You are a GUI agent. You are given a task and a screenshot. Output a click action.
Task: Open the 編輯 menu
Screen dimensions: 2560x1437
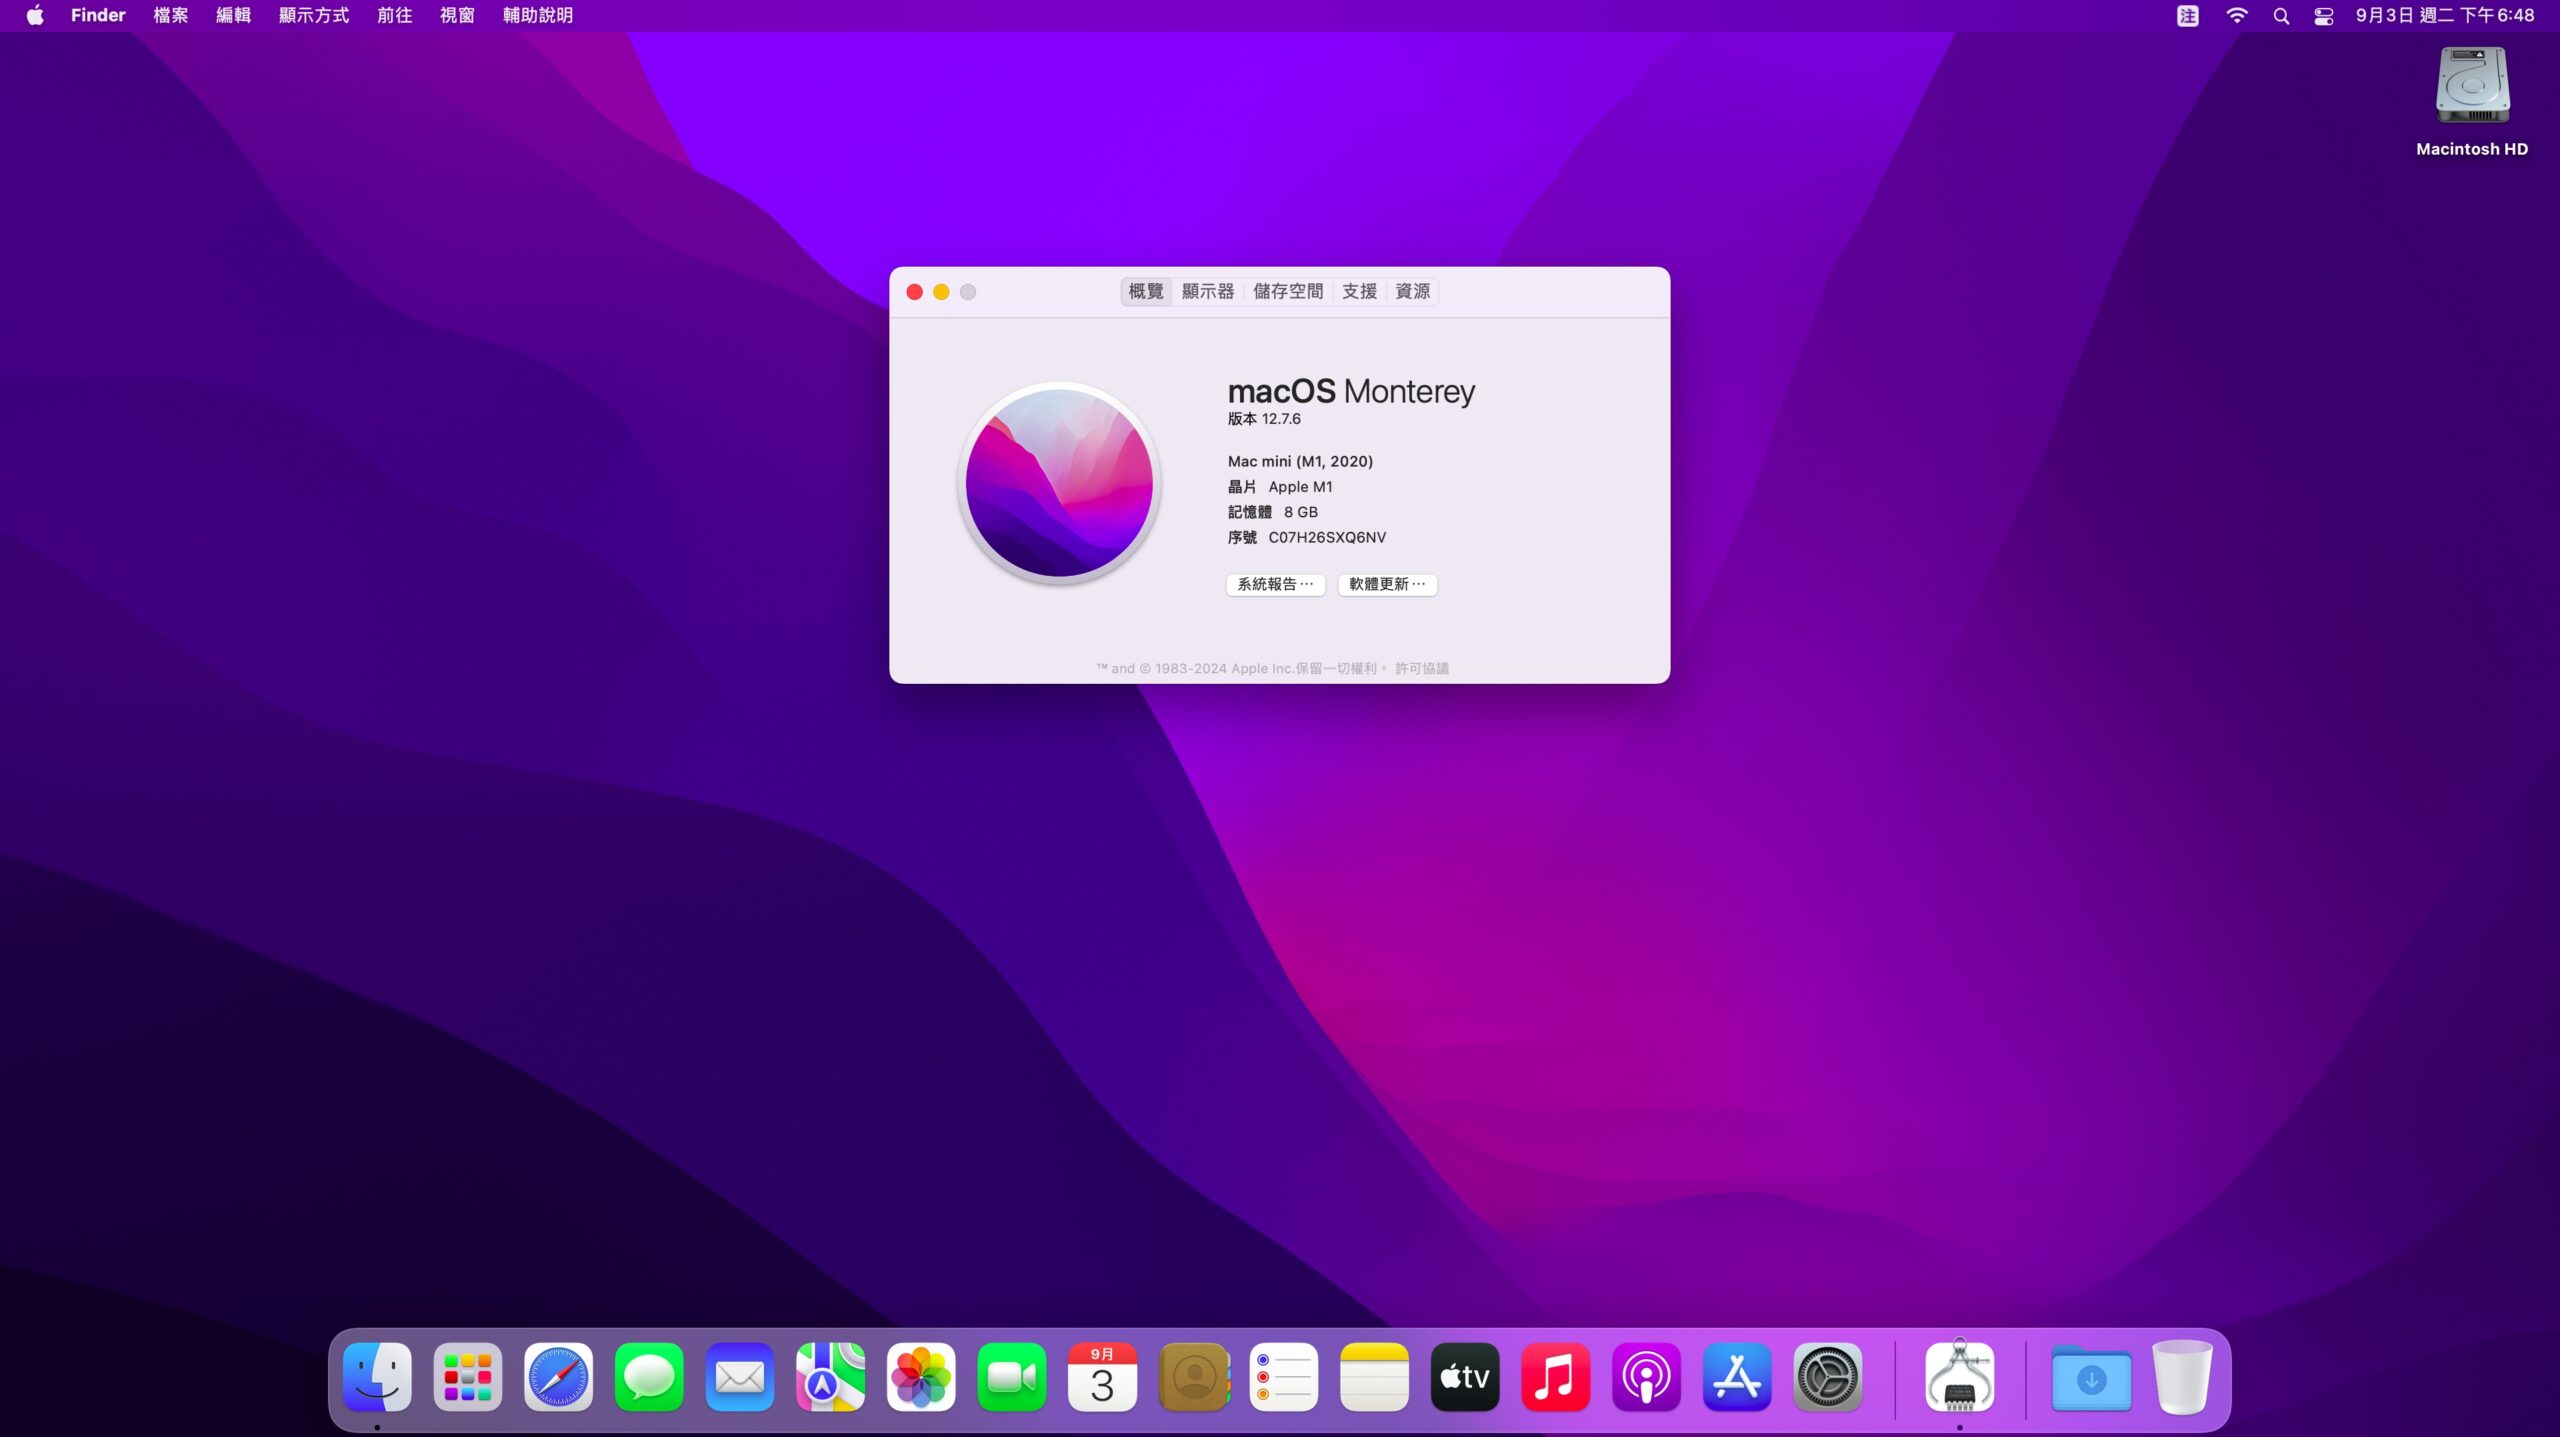[x=234, y=16]
